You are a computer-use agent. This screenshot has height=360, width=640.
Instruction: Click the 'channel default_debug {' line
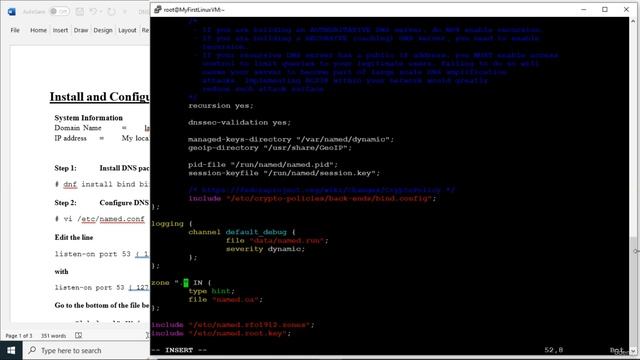click(242, 232)
